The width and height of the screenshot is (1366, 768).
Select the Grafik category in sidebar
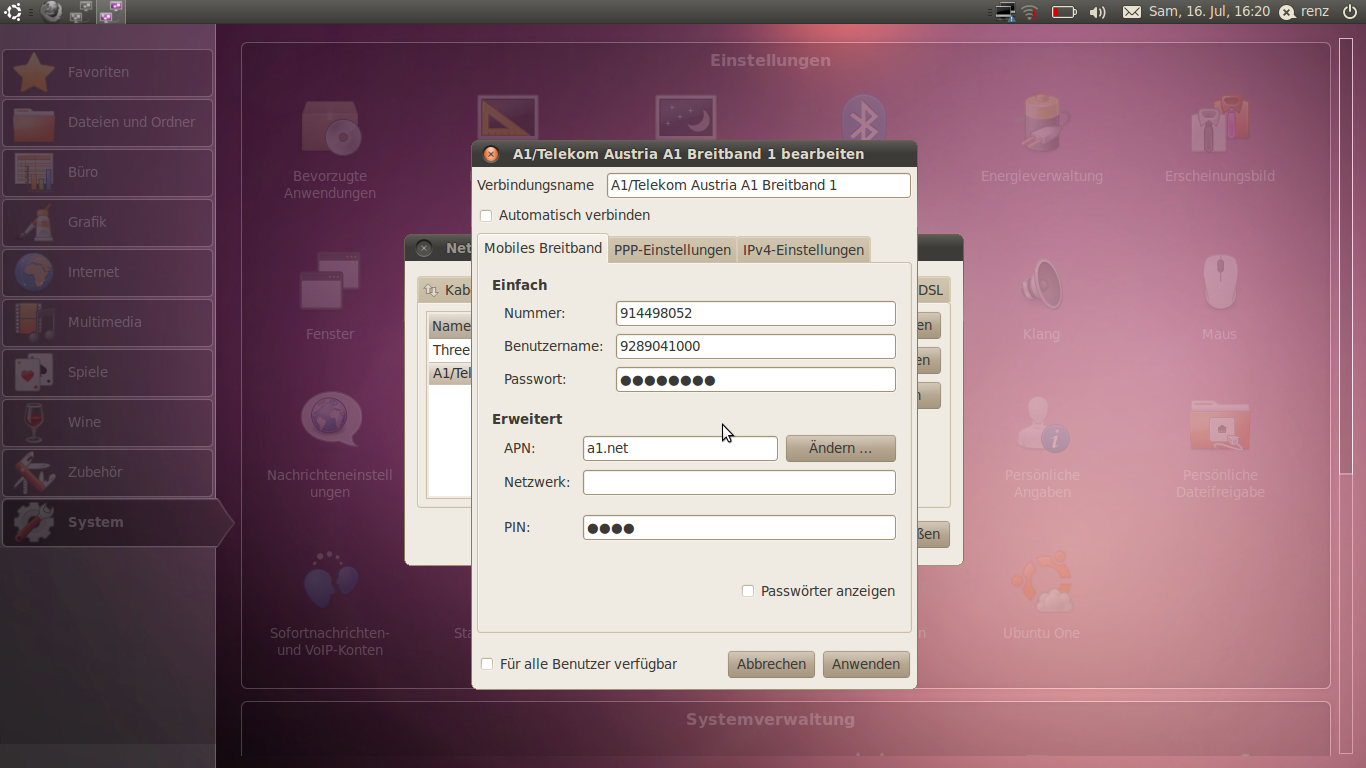(x=108, y=223)
